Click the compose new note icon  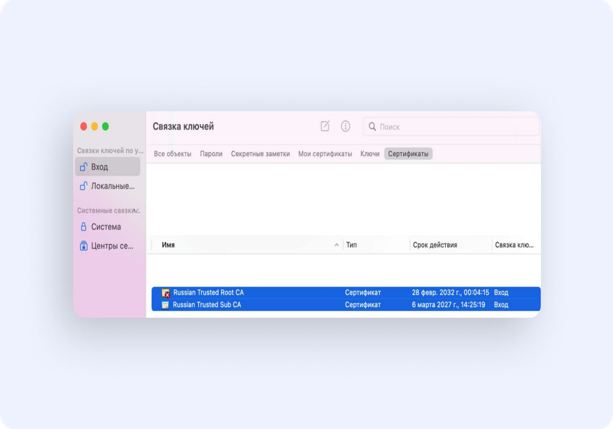pos(325,126)
